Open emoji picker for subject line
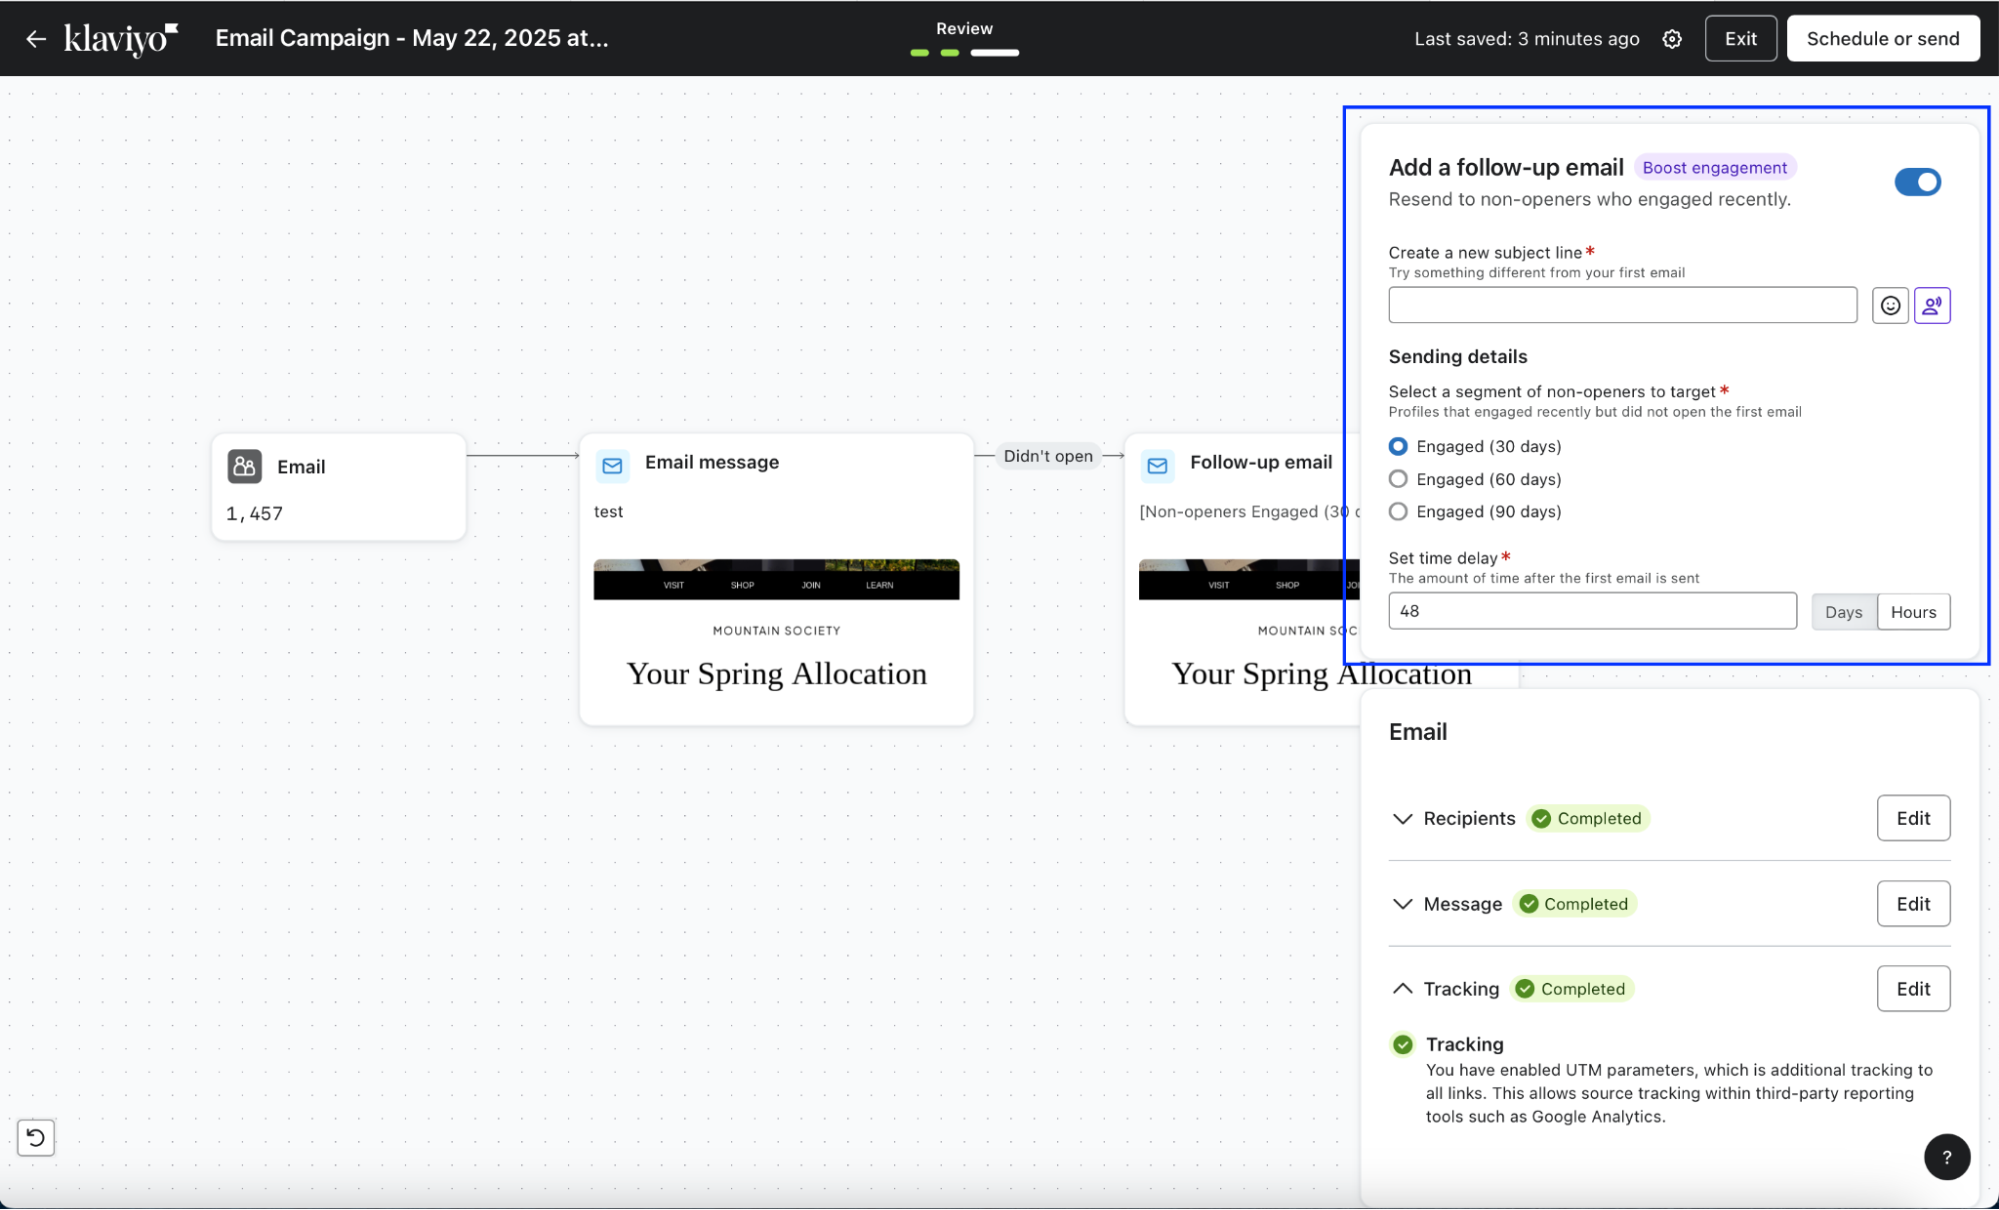The height and width of the screenshot is (1210, 1999). (1890, 305)
